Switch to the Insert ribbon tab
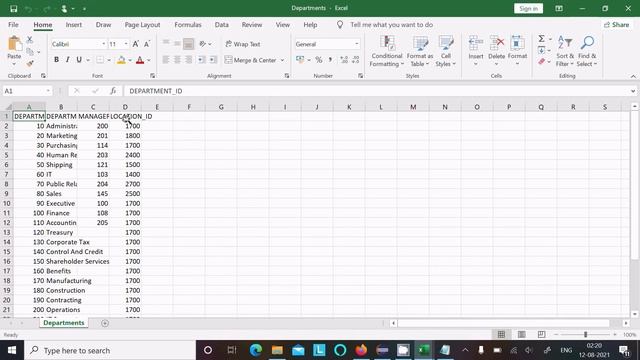This screenshot has height=360, width=640. tap(73, 24)
